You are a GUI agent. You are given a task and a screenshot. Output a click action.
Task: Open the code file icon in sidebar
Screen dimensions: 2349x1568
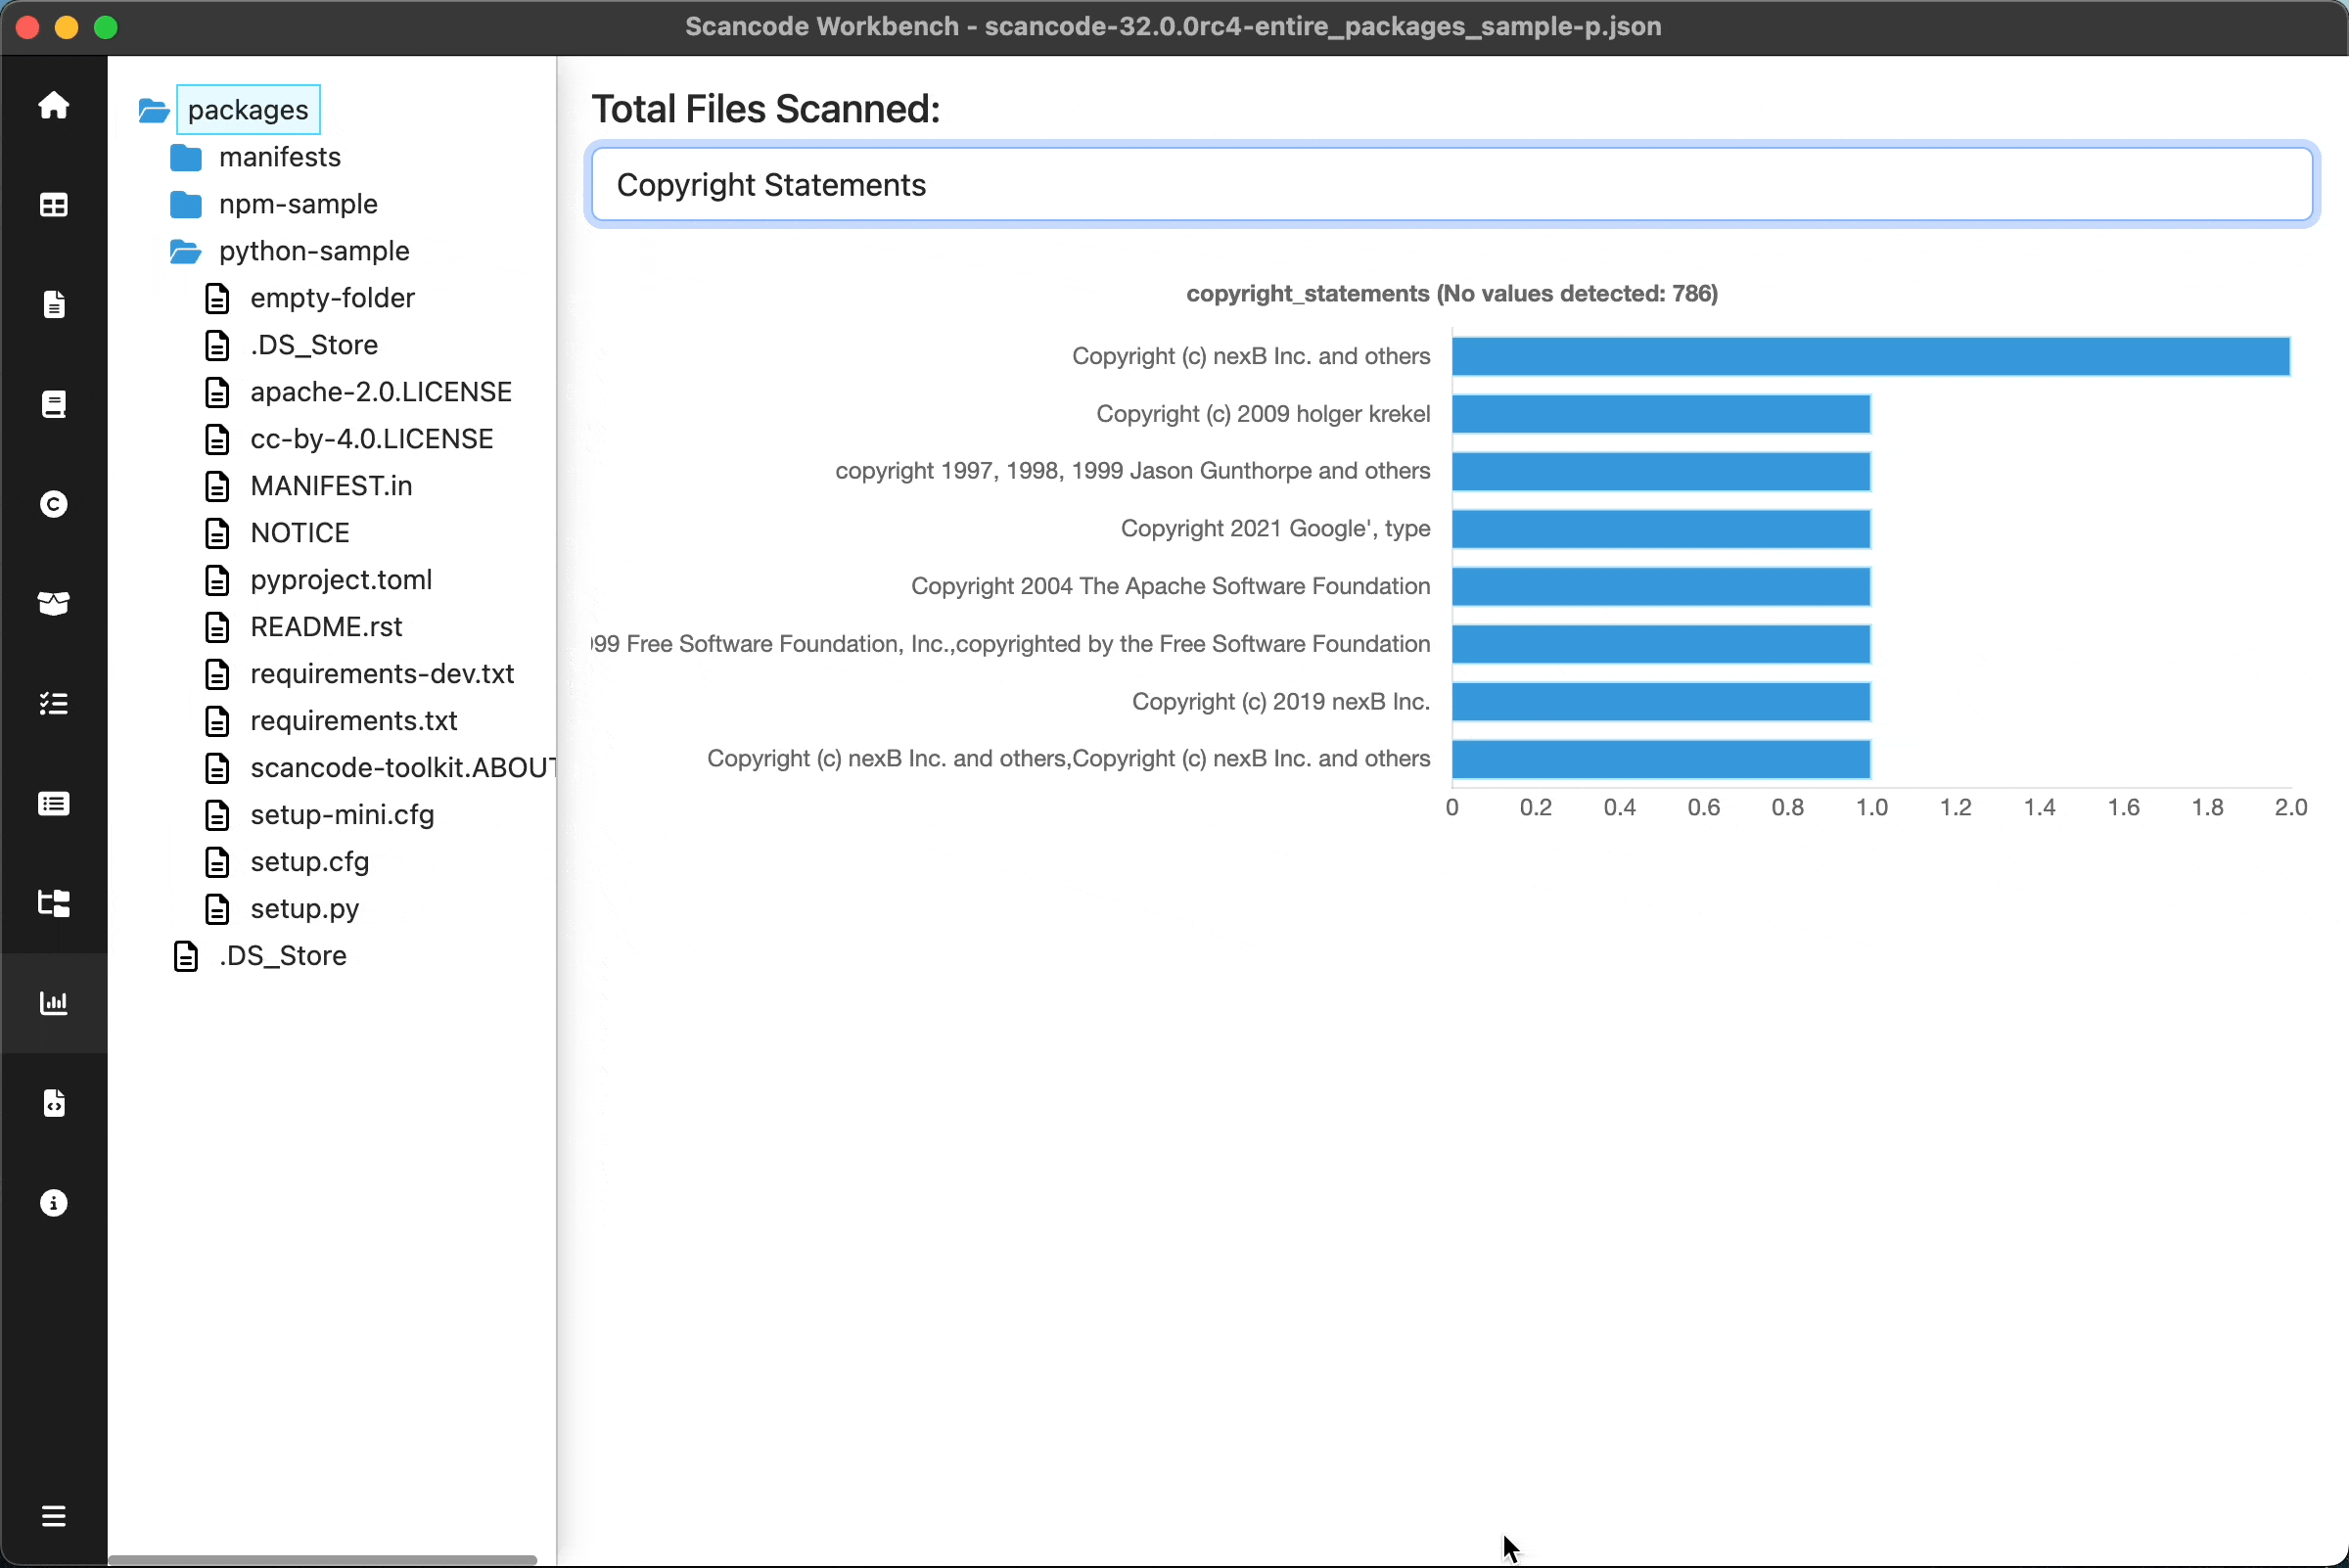[54, 1103]
